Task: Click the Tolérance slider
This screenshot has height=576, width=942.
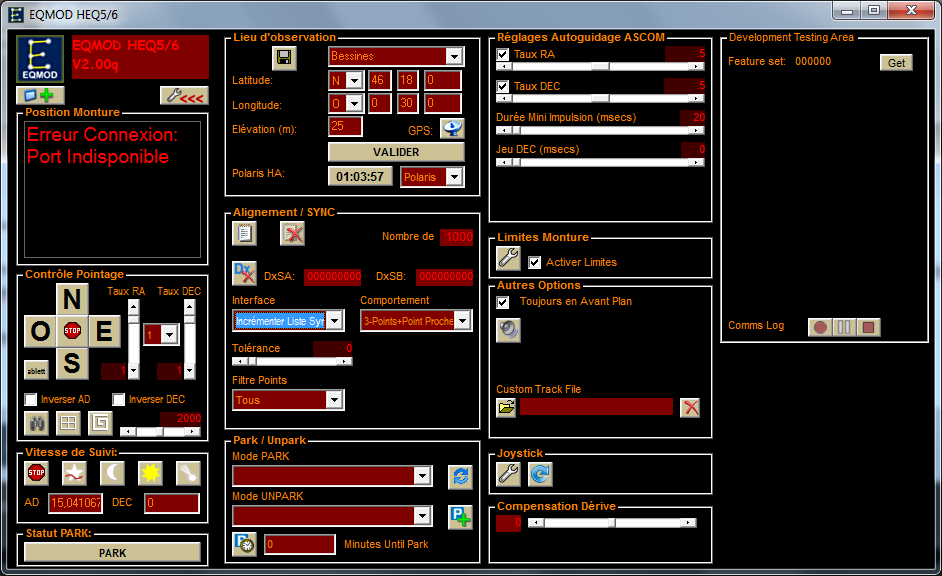Action: tap(292, 362)
